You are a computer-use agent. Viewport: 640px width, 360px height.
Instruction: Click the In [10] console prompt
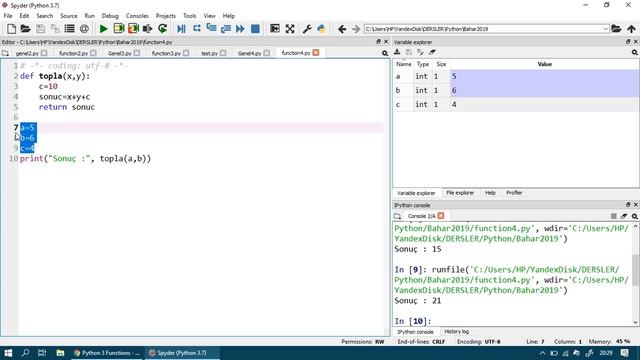(x=413, y=321)
